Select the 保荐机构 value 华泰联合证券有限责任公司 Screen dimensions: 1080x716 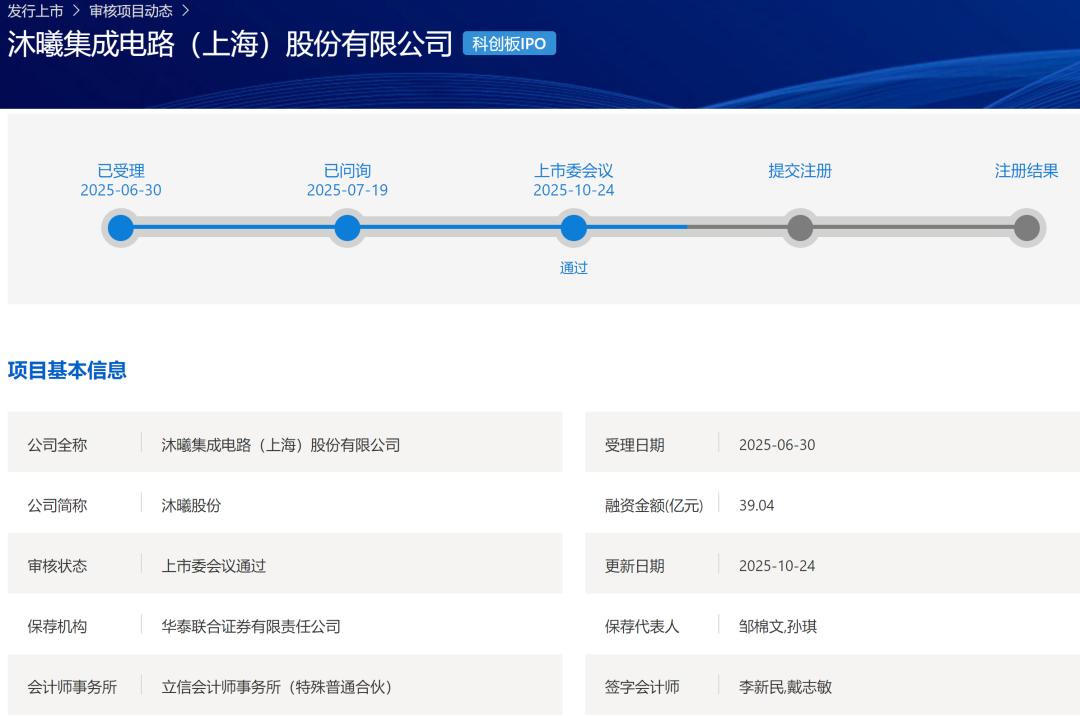[251, 626]
